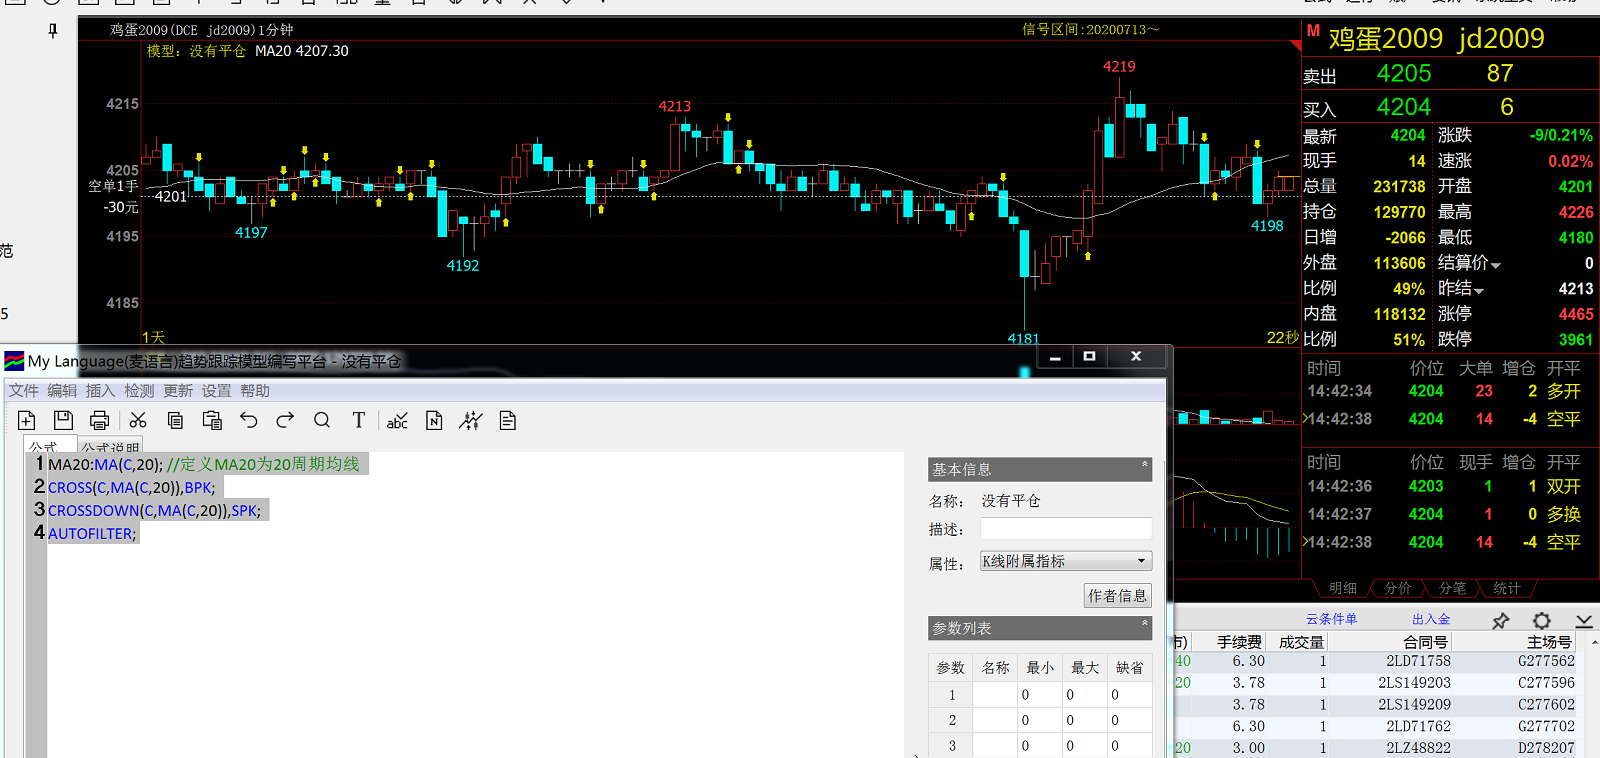Paste code with the clipboard icon
Viewport: 1600px width, 758px height.
tap(212, 421)
